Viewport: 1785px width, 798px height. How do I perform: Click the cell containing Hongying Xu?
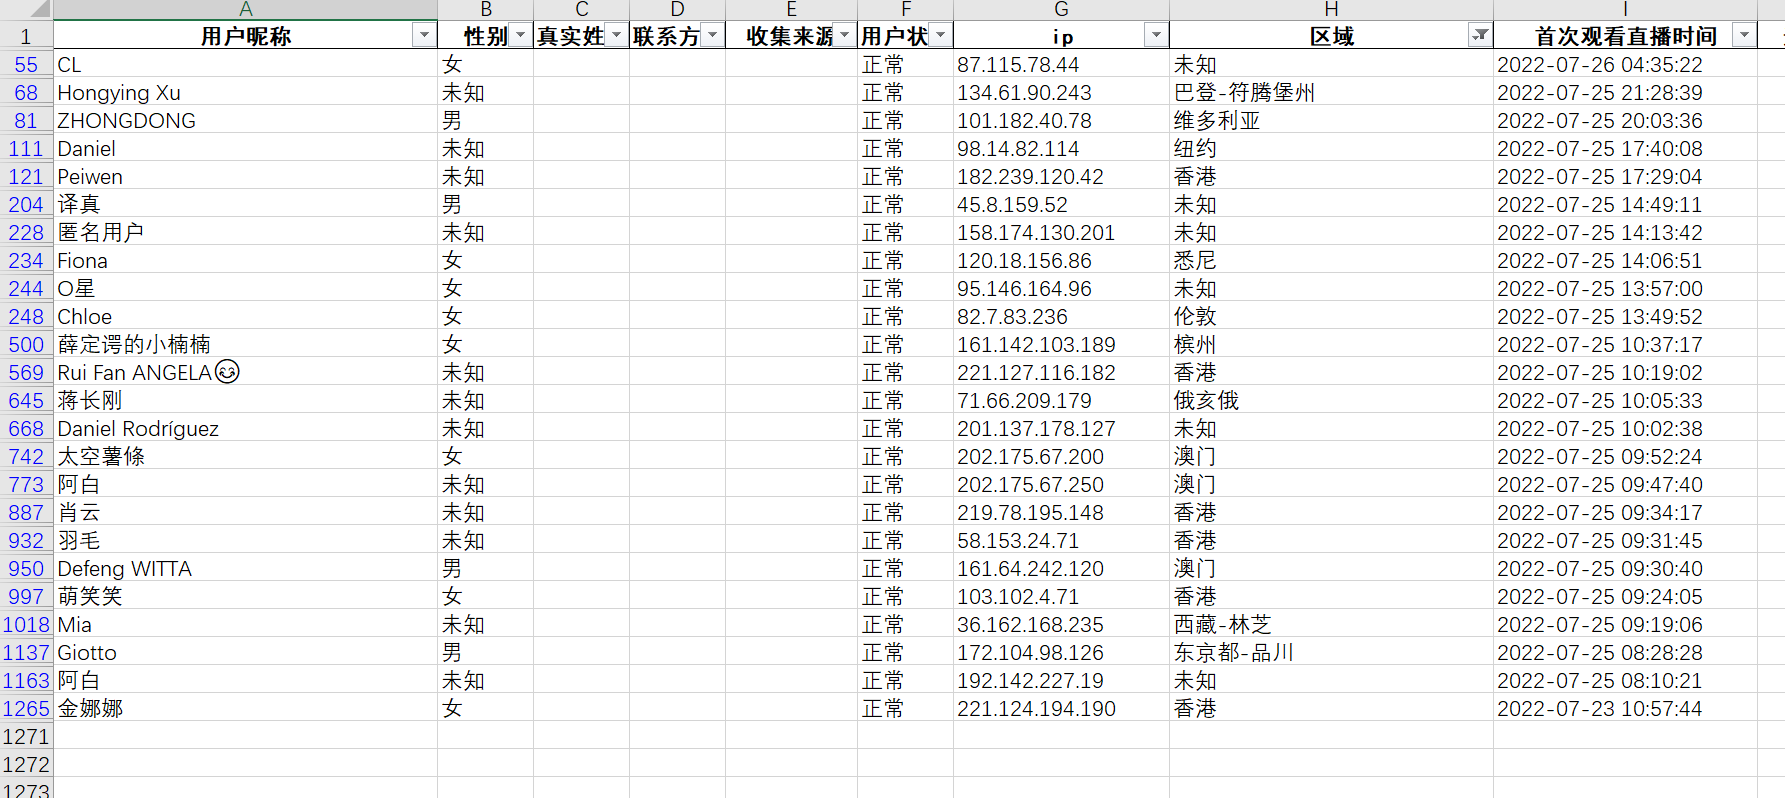[245, 93]
